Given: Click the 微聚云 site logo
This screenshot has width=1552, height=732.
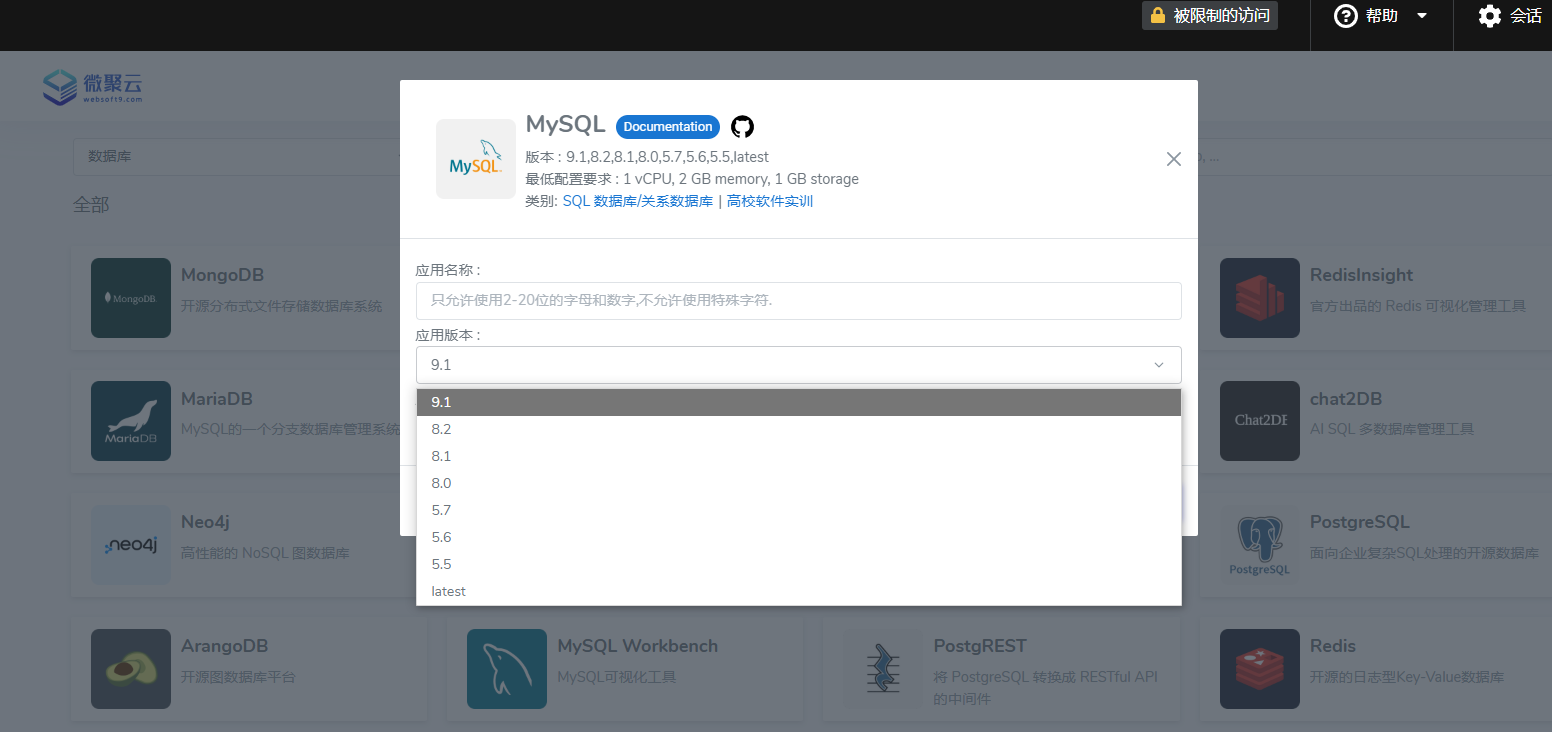Looking at the screenshot, I should pos(92,86).
